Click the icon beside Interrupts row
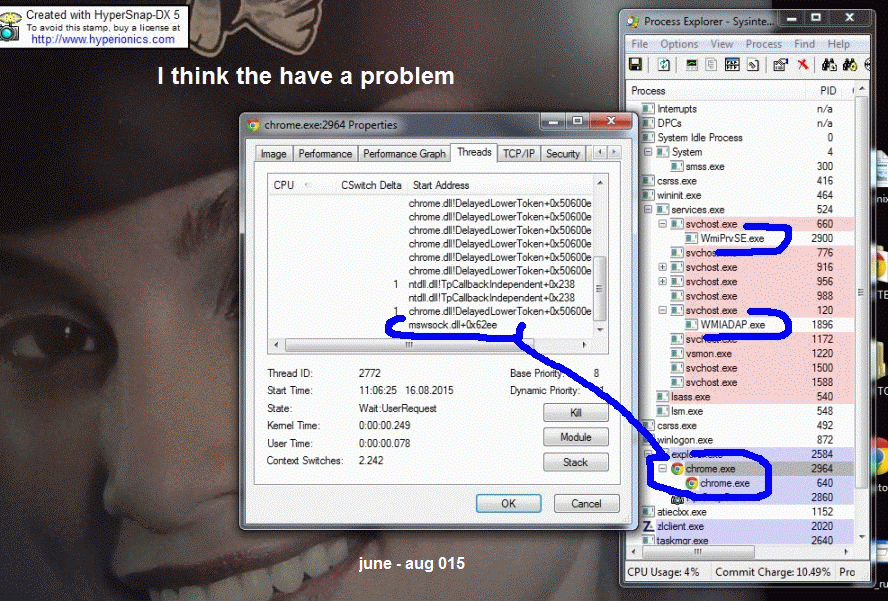The height and width of the screenshot is (601, 888). tap(648, 109)
